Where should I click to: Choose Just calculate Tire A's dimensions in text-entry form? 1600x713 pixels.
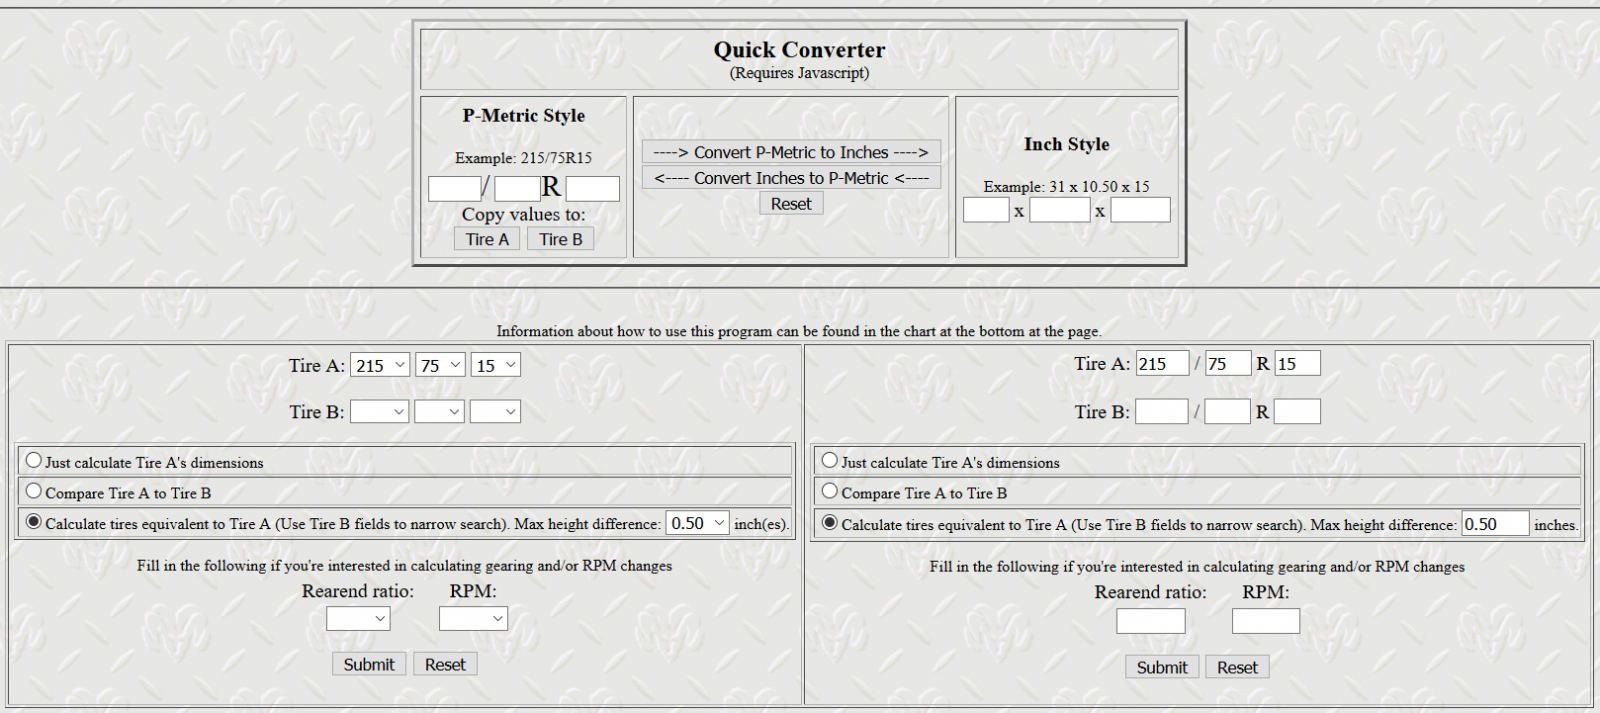(x=830, y=461)
